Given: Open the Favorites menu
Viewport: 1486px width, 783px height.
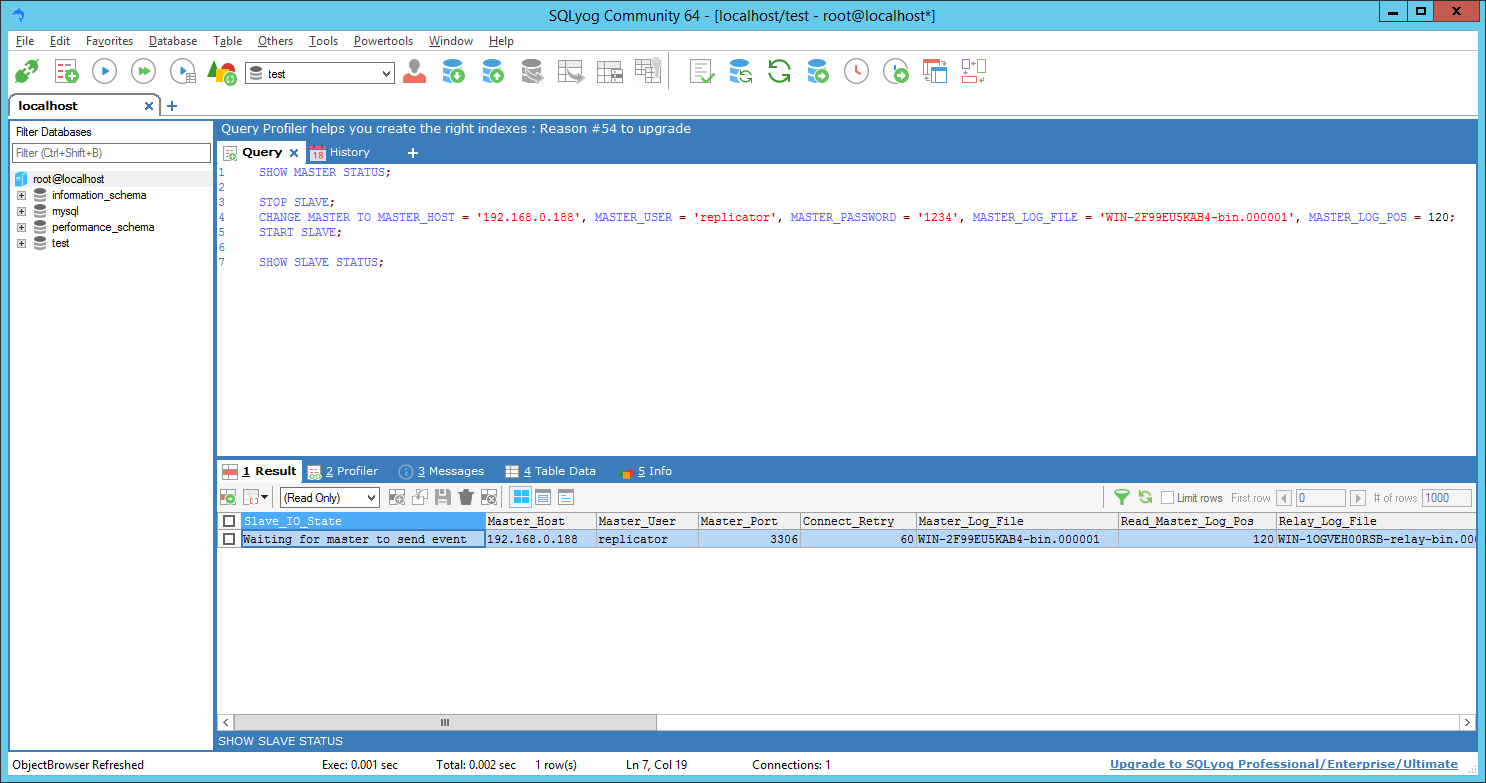Looking at the screenshot, I should tap(109, 41).
